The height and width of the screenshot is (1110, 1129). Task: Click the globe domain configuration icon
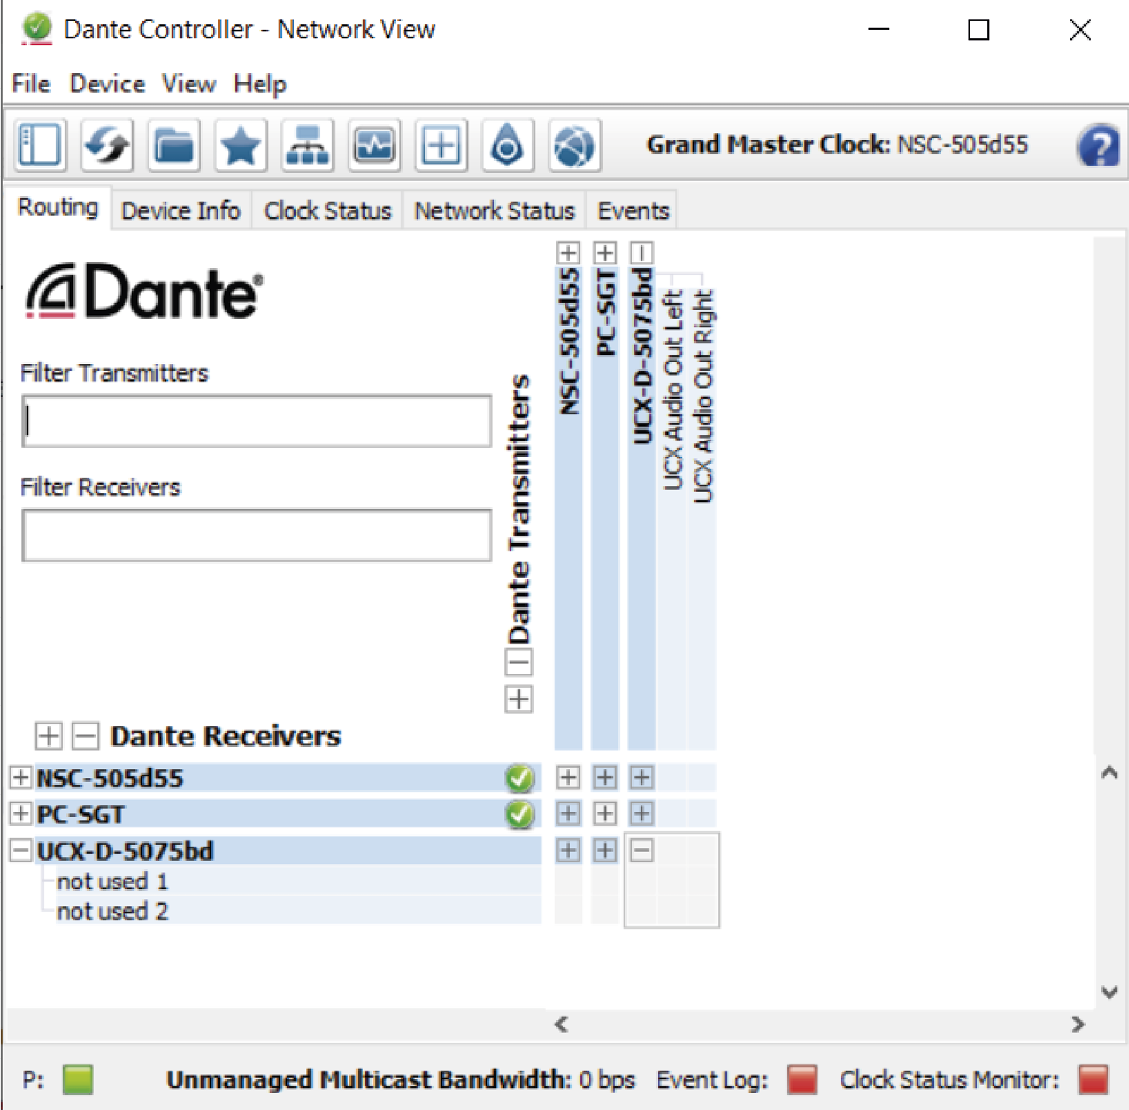(x=575, y=145)
